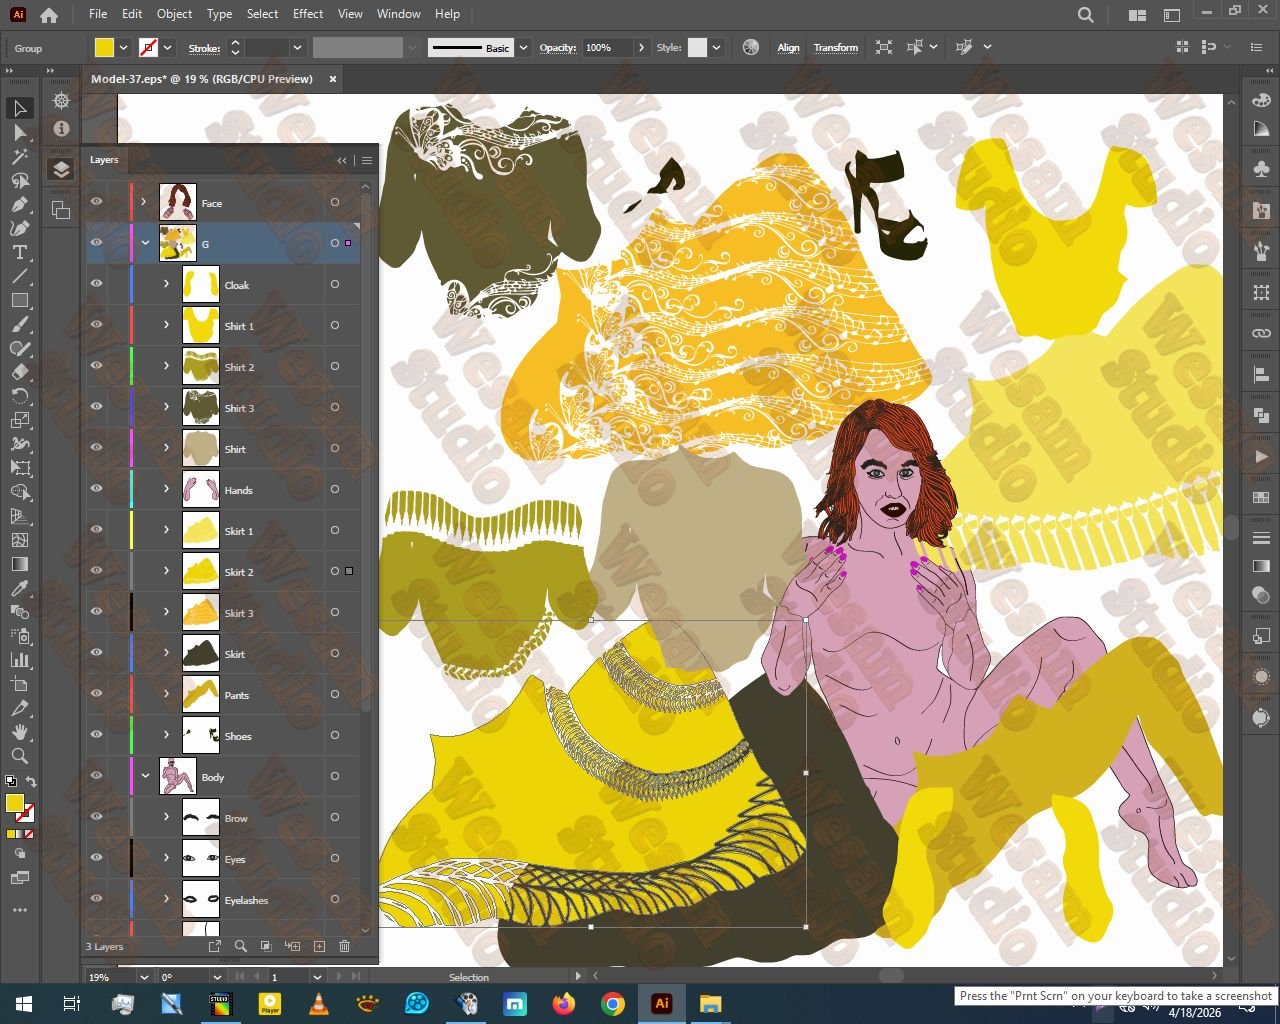Toggle visibility of Shoes layer

[x=97, y=735]
